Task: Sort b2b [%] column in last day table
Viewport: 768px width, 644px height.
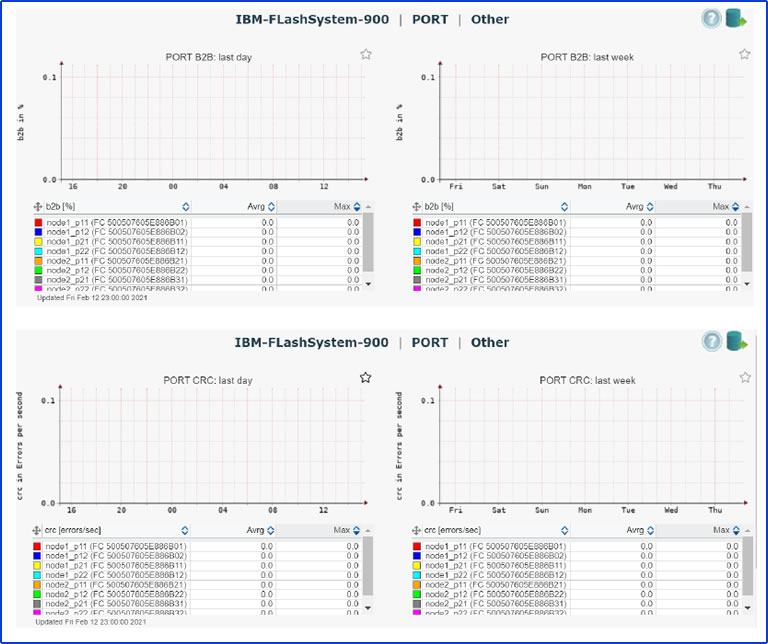Action: pos(185,207)
